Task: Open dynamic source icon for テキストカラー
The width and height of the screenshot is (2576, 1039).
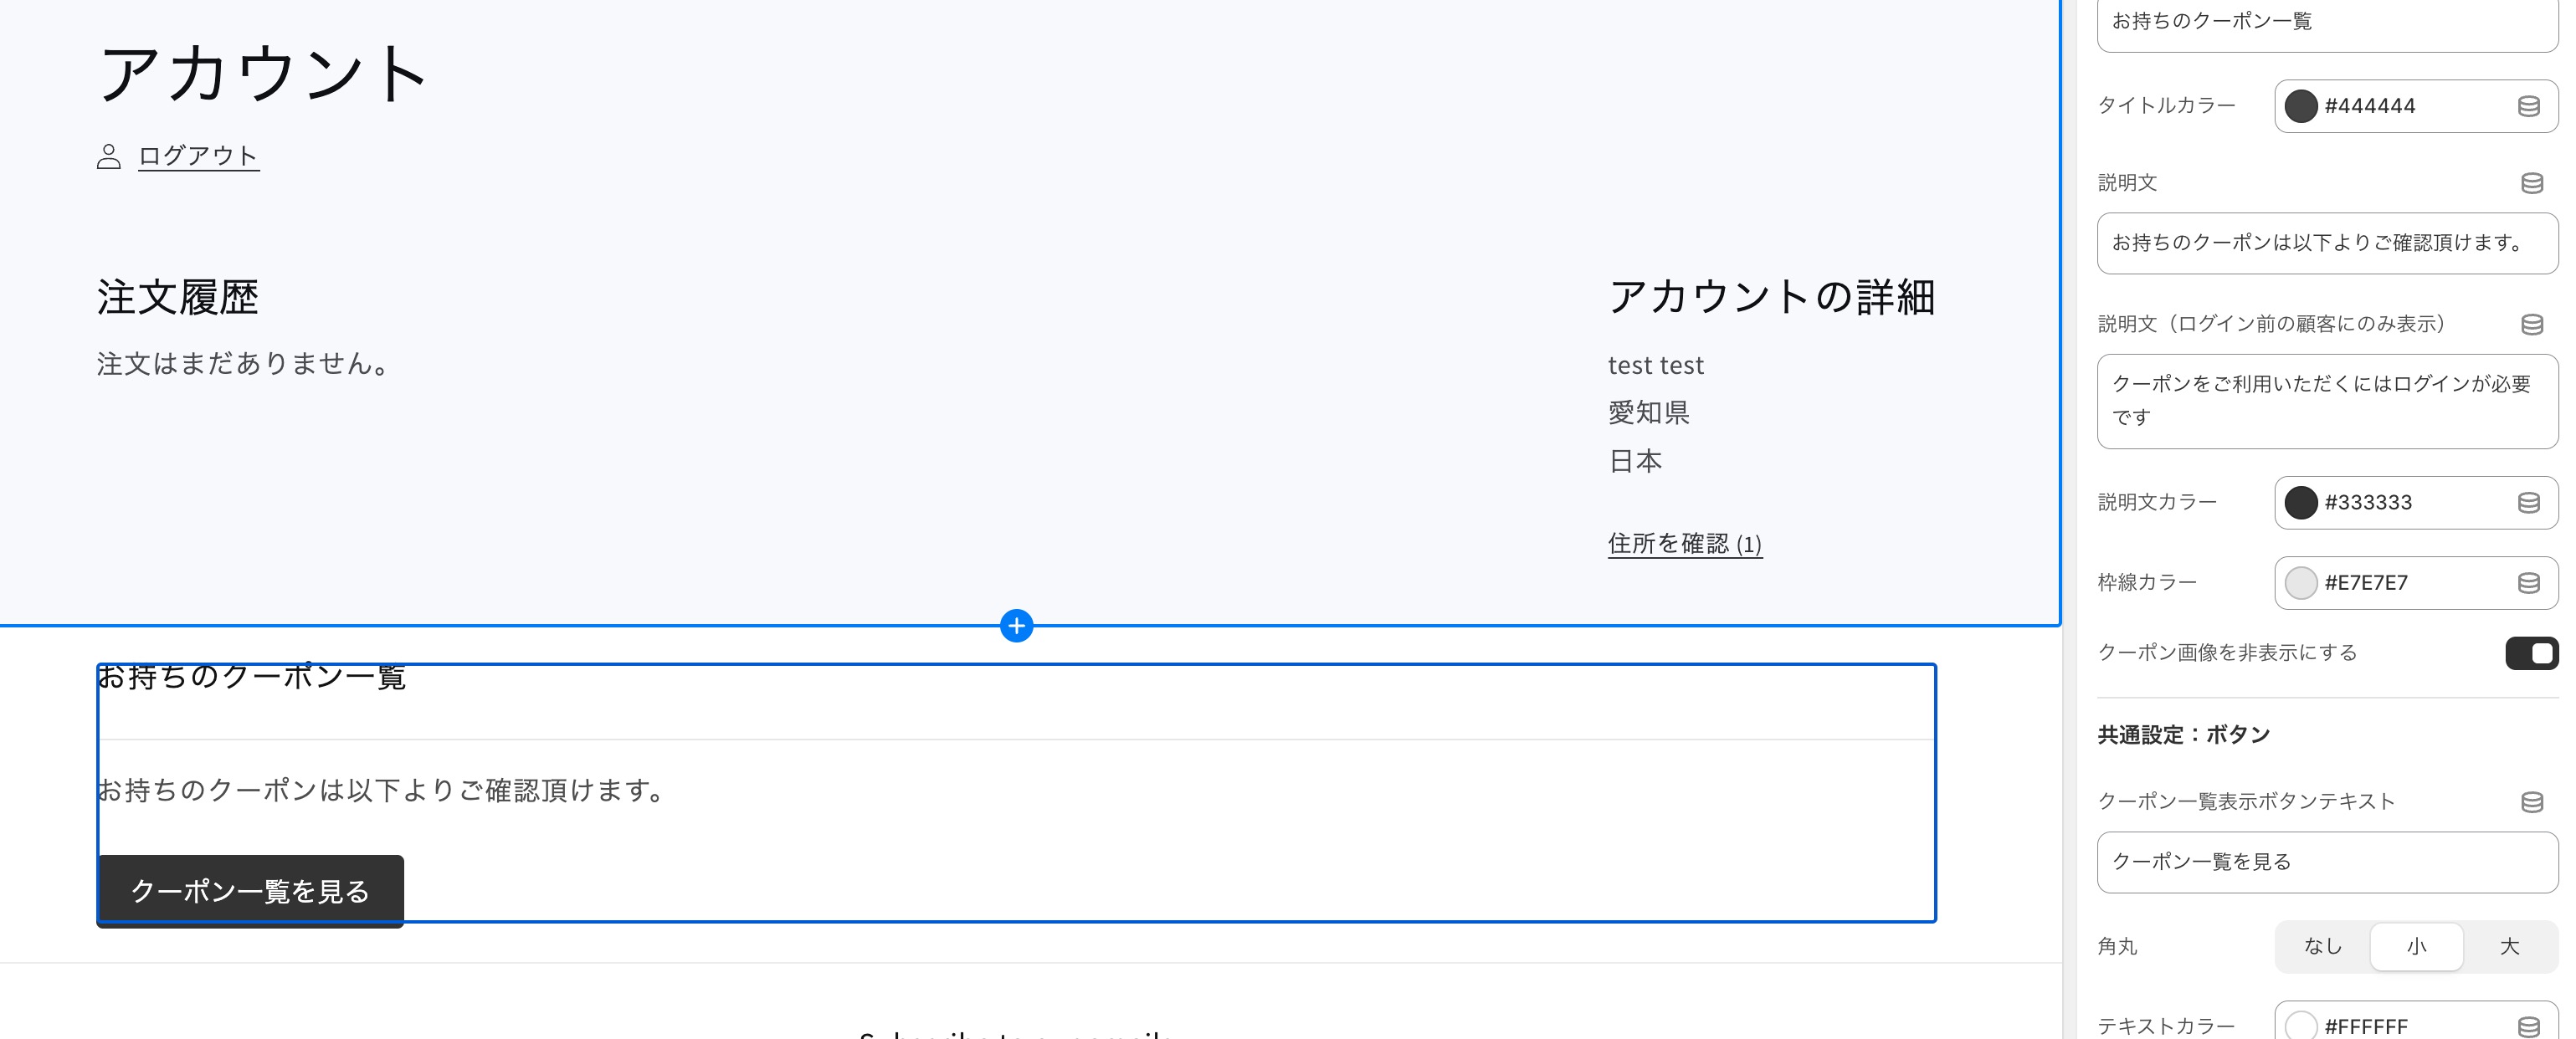Action: [x=2528, y=1026]
